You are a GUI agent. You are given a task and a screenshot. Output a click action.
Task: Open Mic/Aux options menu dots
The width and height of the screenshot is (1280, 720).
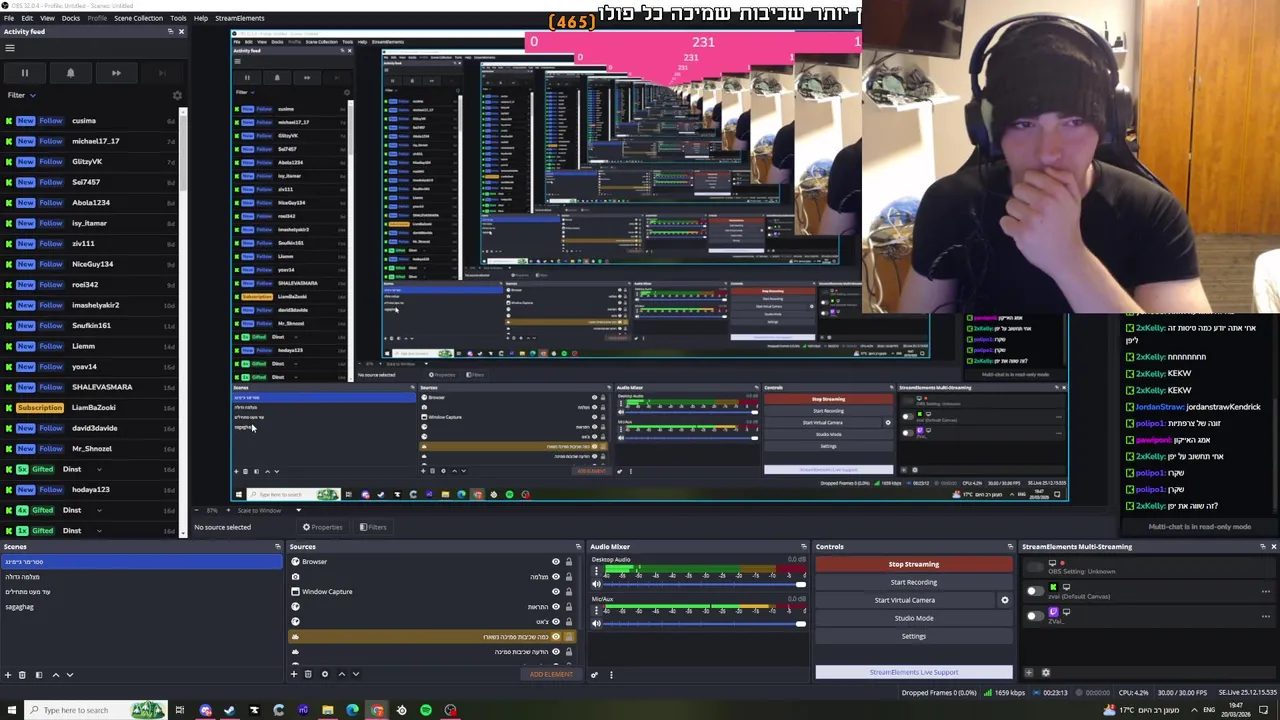(x=596, y=612)
